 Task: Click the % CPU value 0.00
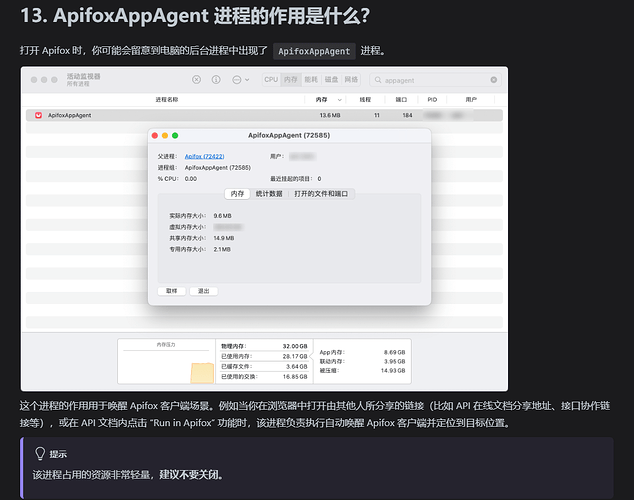point(191,179)
